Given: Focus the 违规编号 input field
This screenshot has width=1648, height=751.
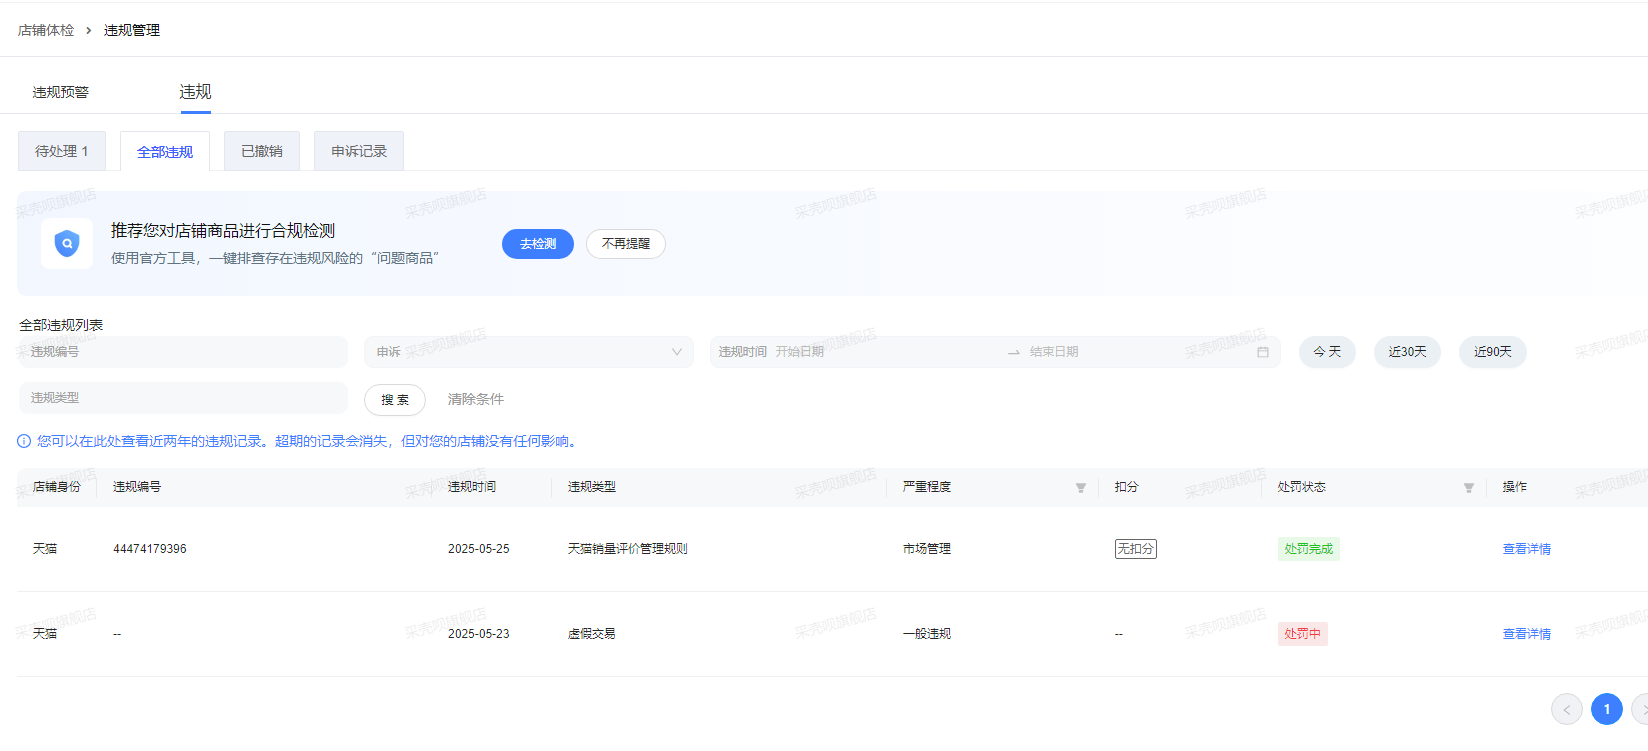Looking at the screenshot, I should [183, 352].
